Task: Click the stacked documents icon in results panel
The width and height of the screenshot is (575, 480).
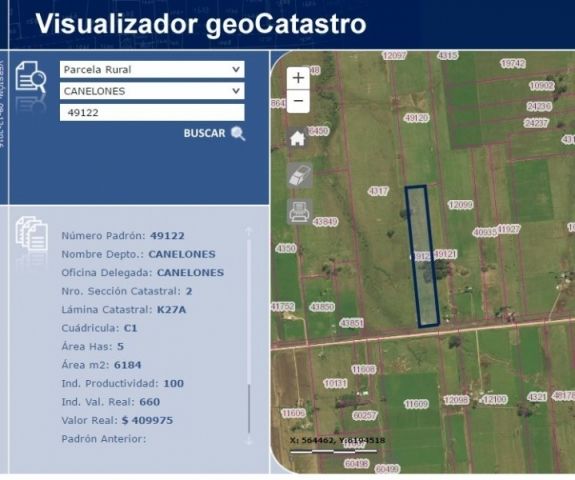Action: (32, 234)
